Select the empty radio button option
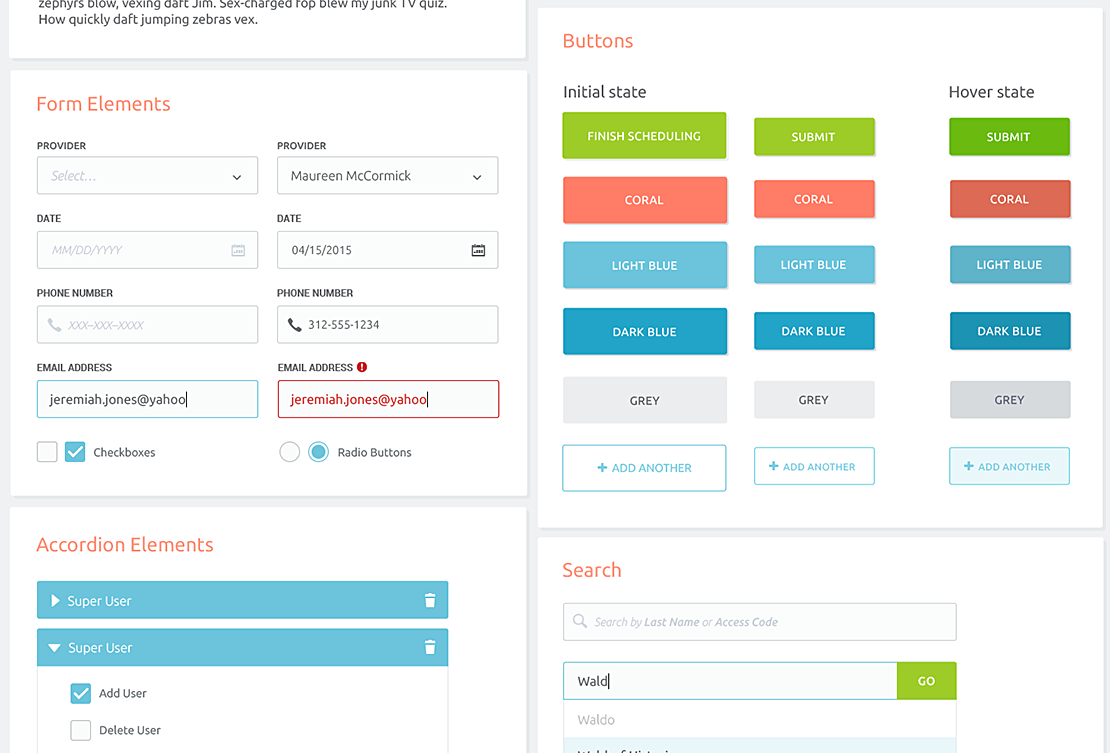 [290, 452]
